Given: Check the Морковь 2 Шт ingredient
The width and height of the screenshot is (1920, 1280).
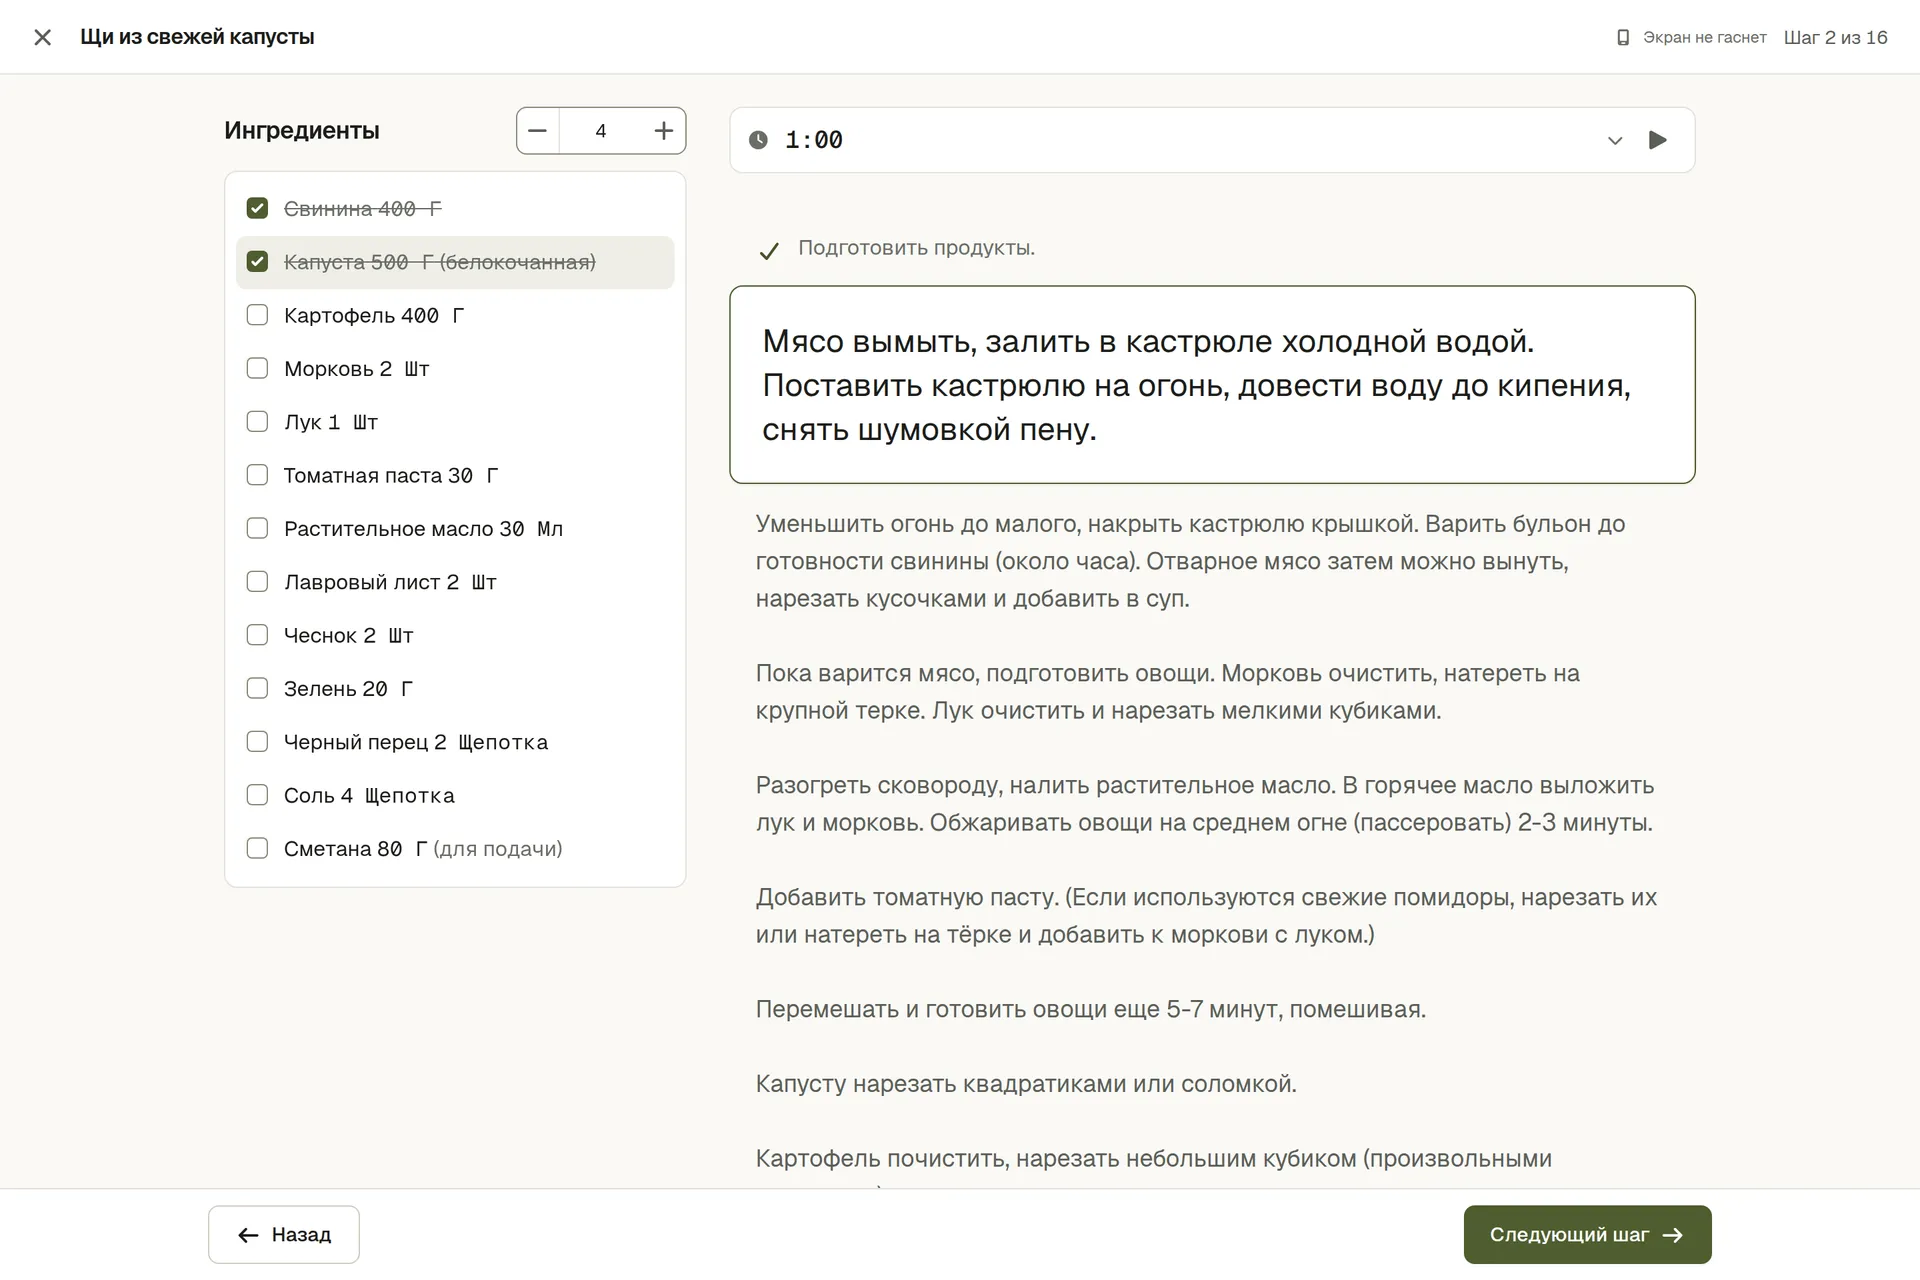Looking at the screenshot, I should pos(257,368).
